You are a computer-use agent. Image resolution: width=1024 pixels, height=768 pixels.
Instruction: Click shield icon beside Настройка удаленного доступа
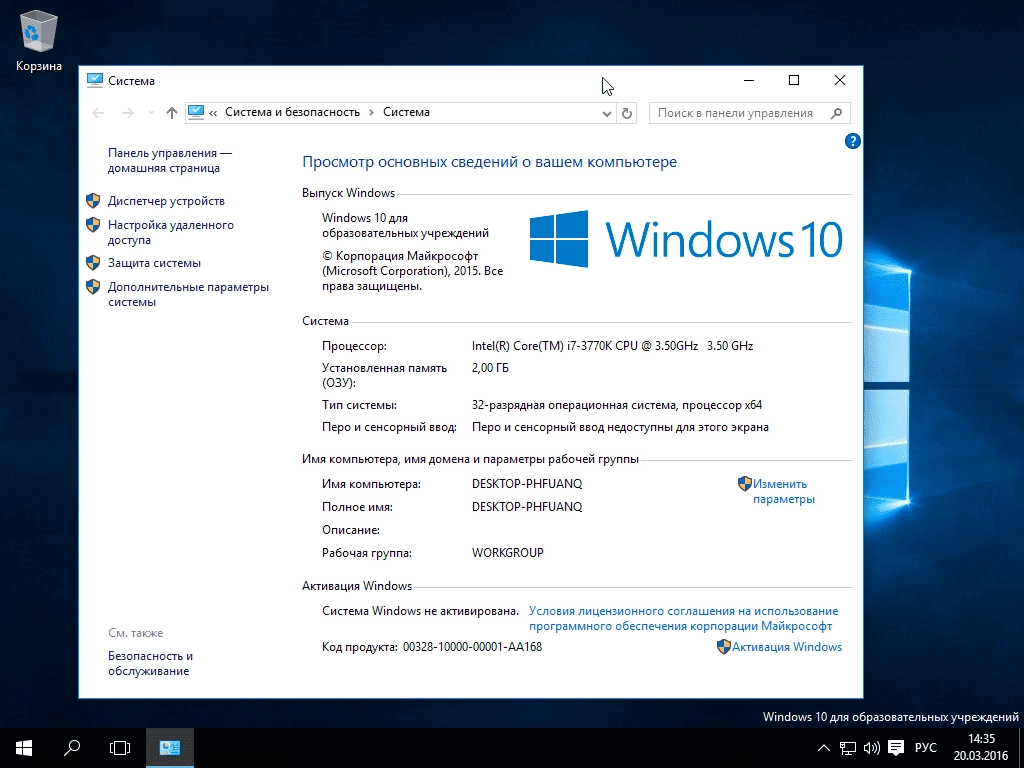[93, 225]
